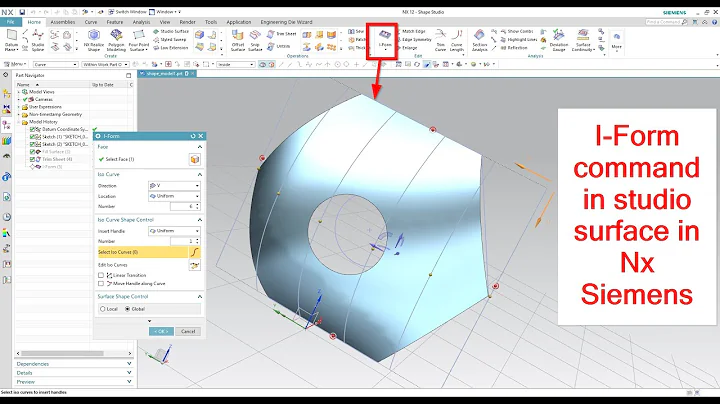Reset the I-Form dialog
The width and height of the screenshot is (720, 404).
coord(193,136)
